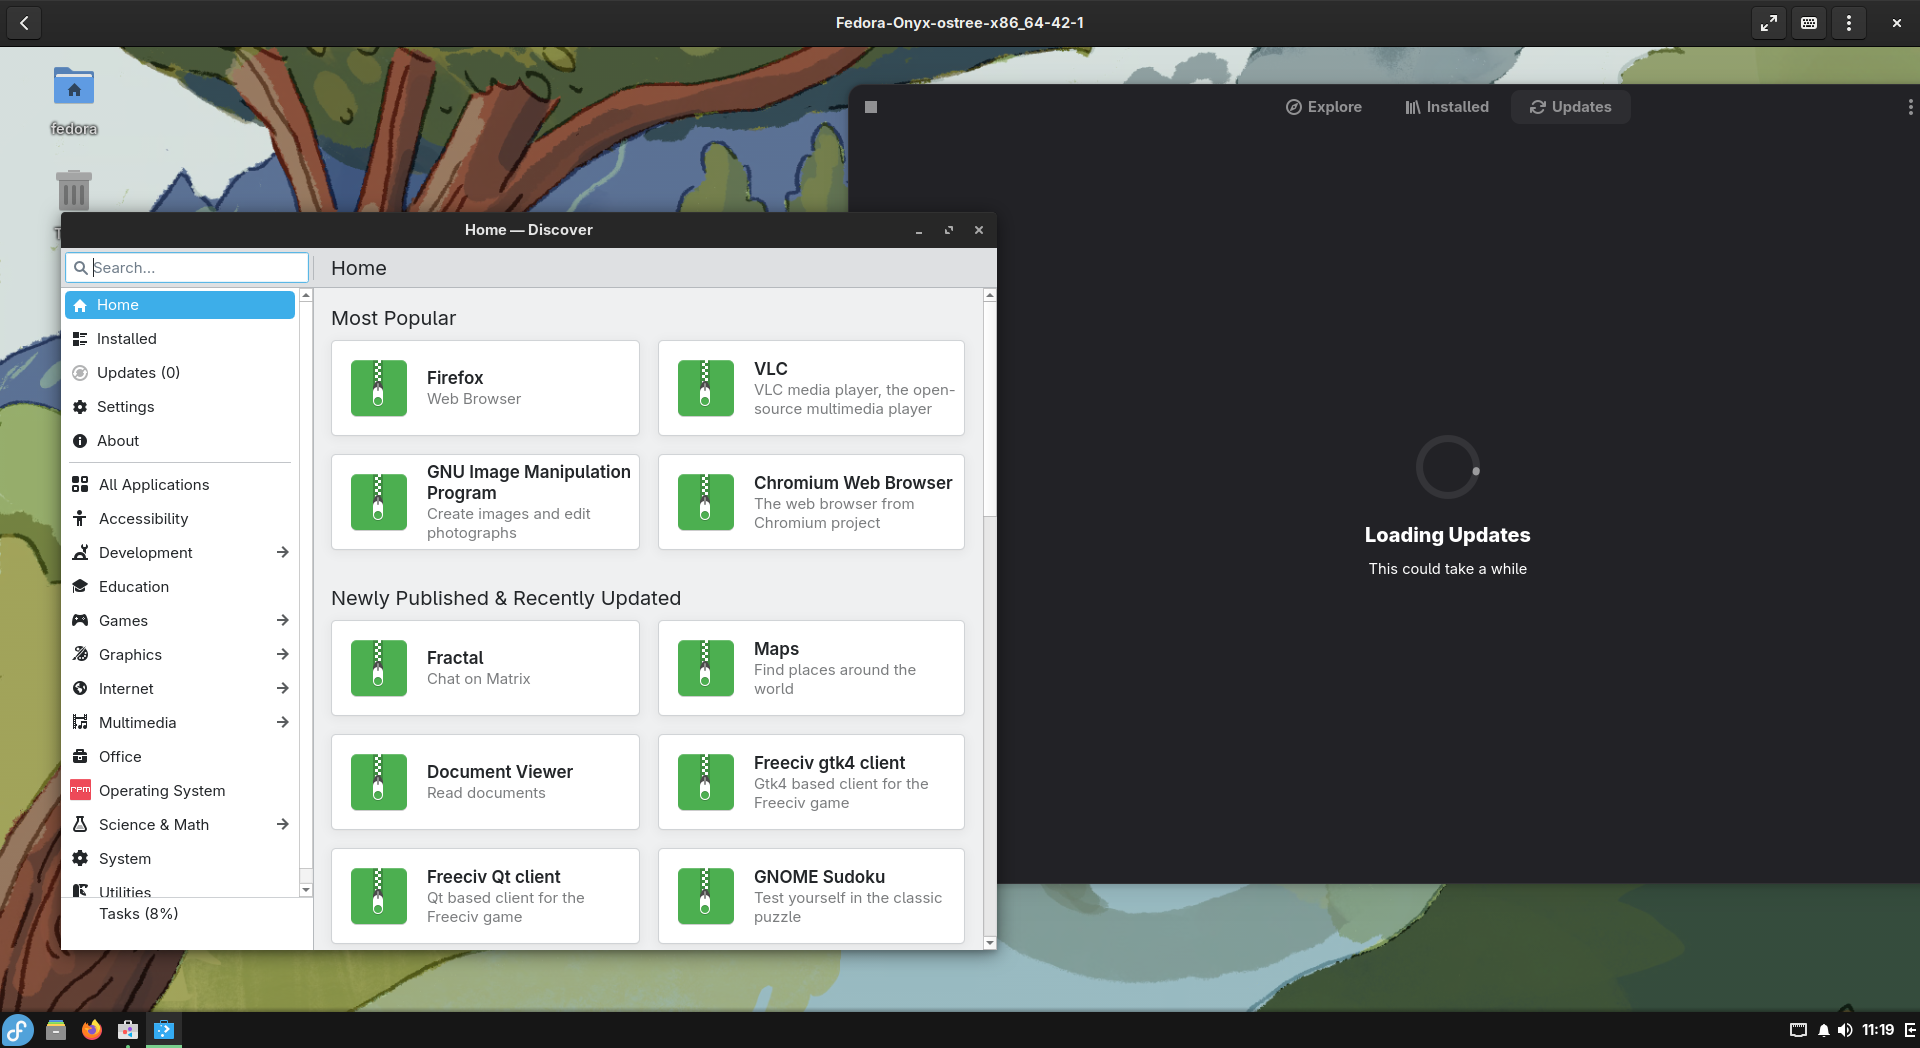Open the VM viewer three-dot menu
The width and height of the screenshot is (1920, 1048).
pos(1849,23)
